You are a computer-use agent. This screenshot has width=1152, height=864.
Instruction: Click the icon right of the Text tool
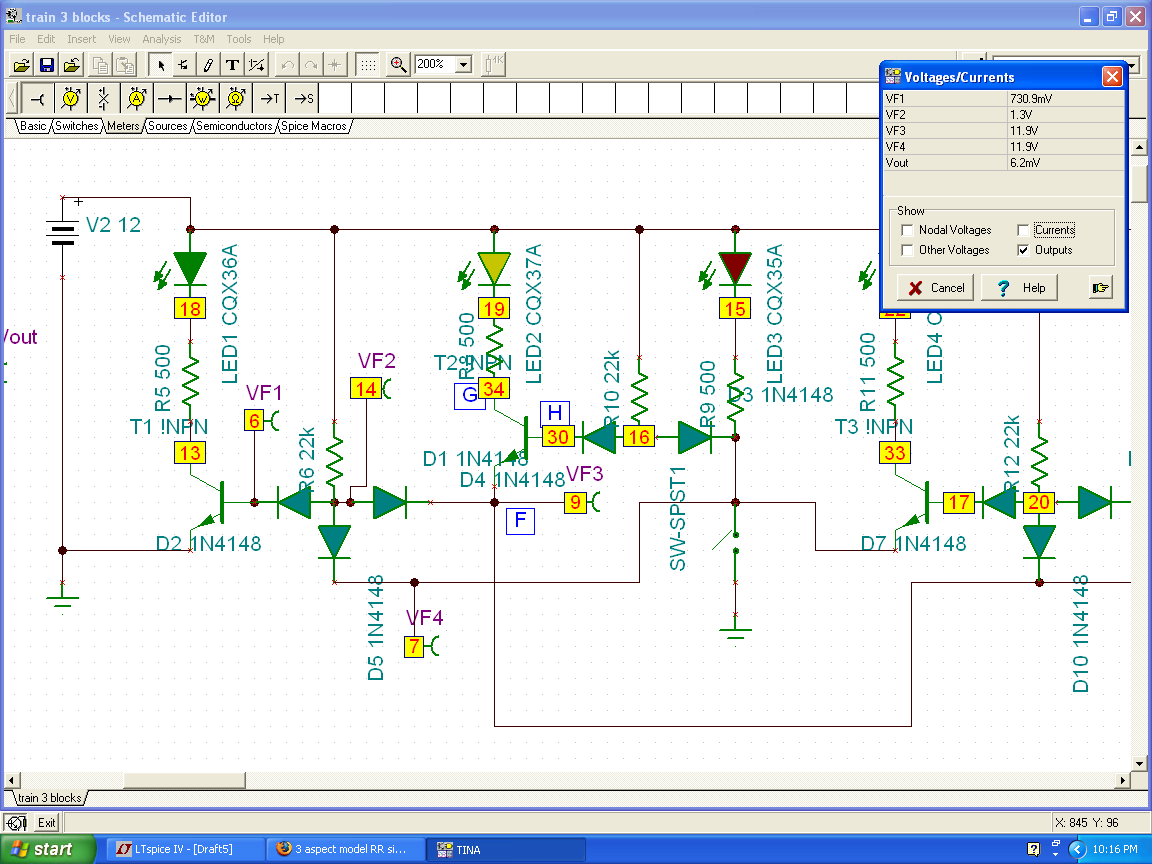[x=256, y=65]
